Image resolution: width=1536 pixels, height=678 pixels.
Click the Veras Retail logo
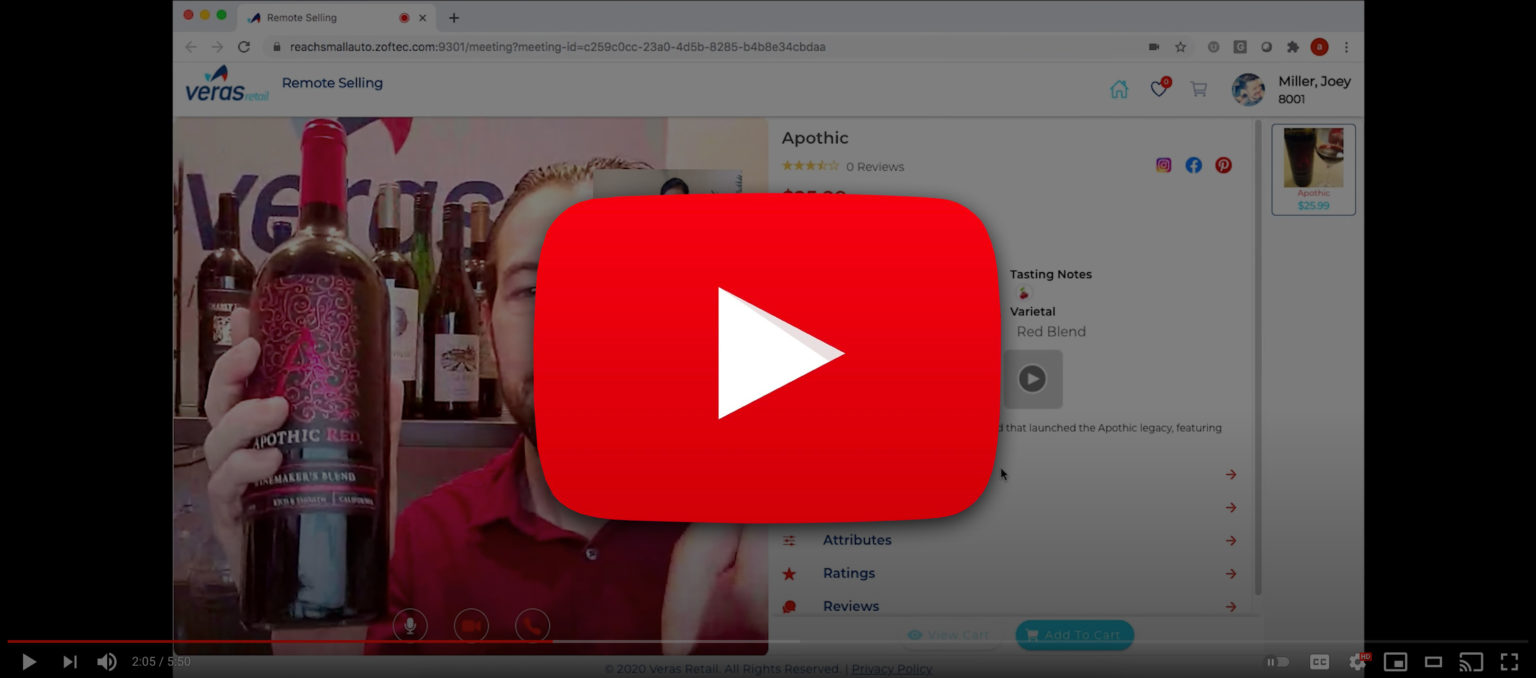(227, 85)
